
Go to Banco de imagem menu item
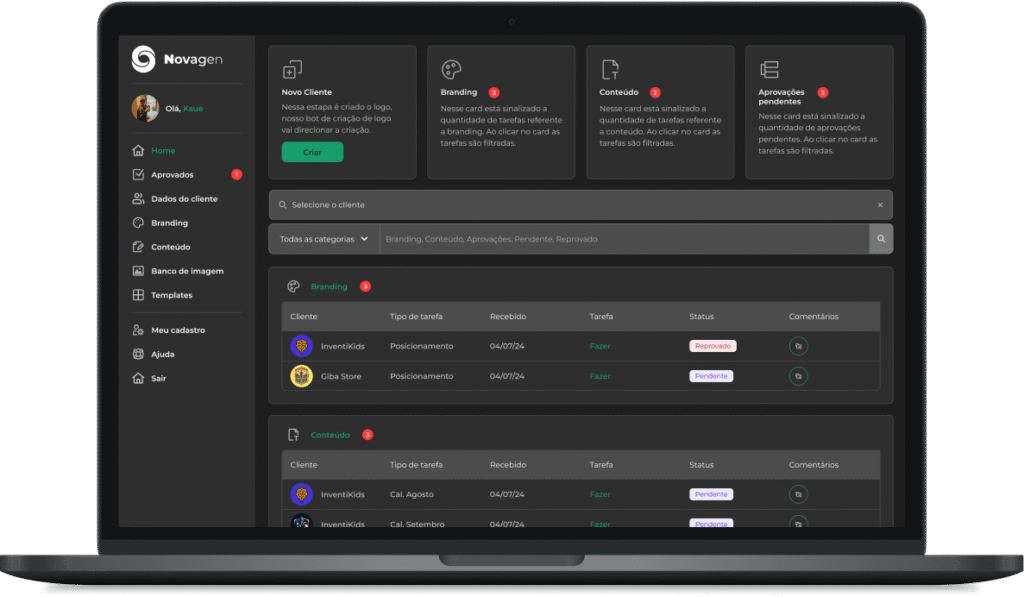click(187, 271)
